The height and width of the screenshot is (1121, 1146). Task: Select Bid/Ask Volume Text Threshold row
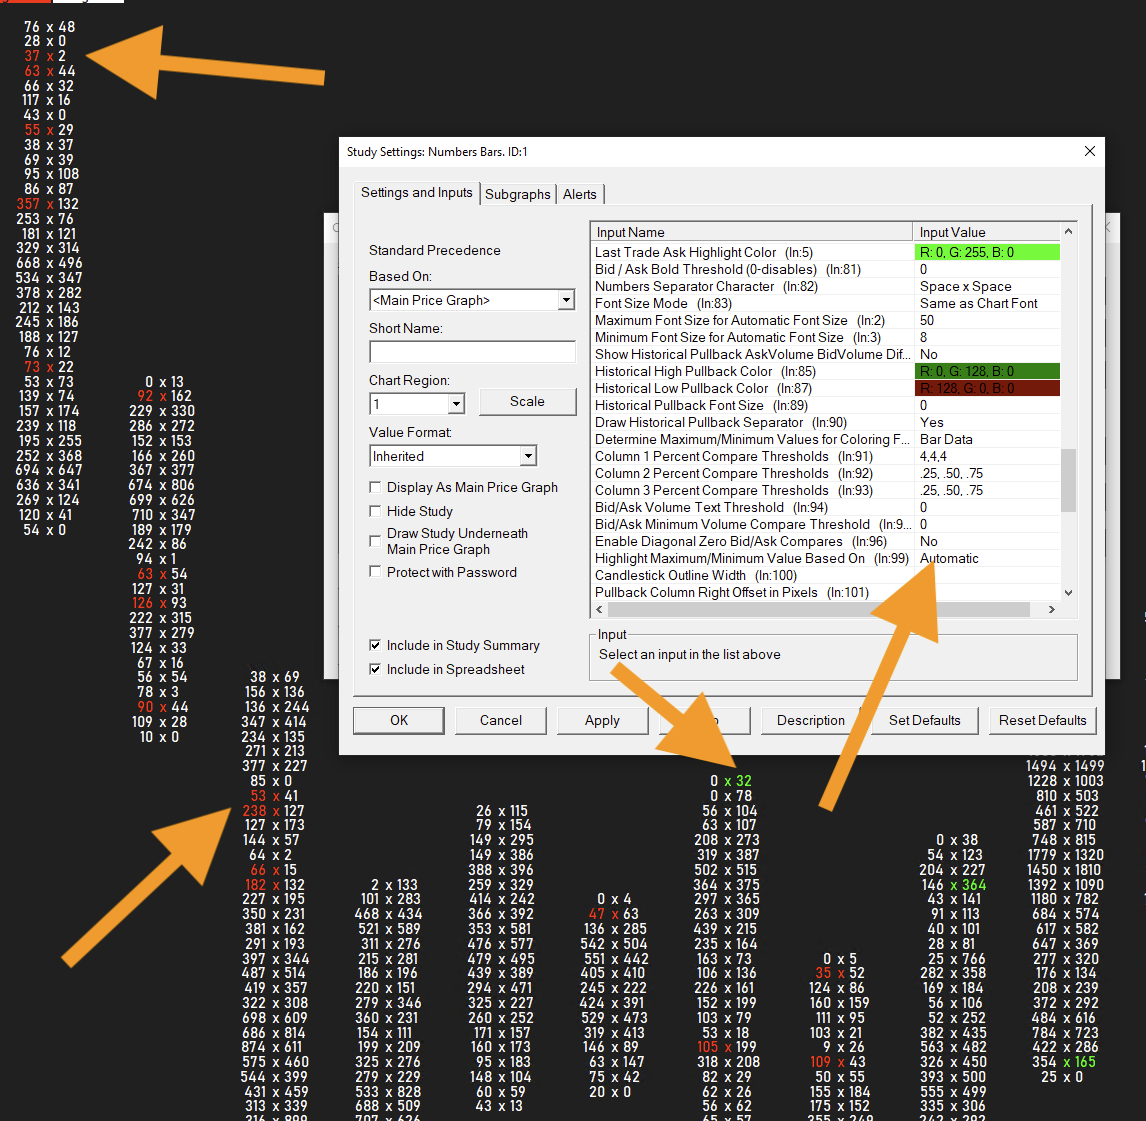(826, 507)
